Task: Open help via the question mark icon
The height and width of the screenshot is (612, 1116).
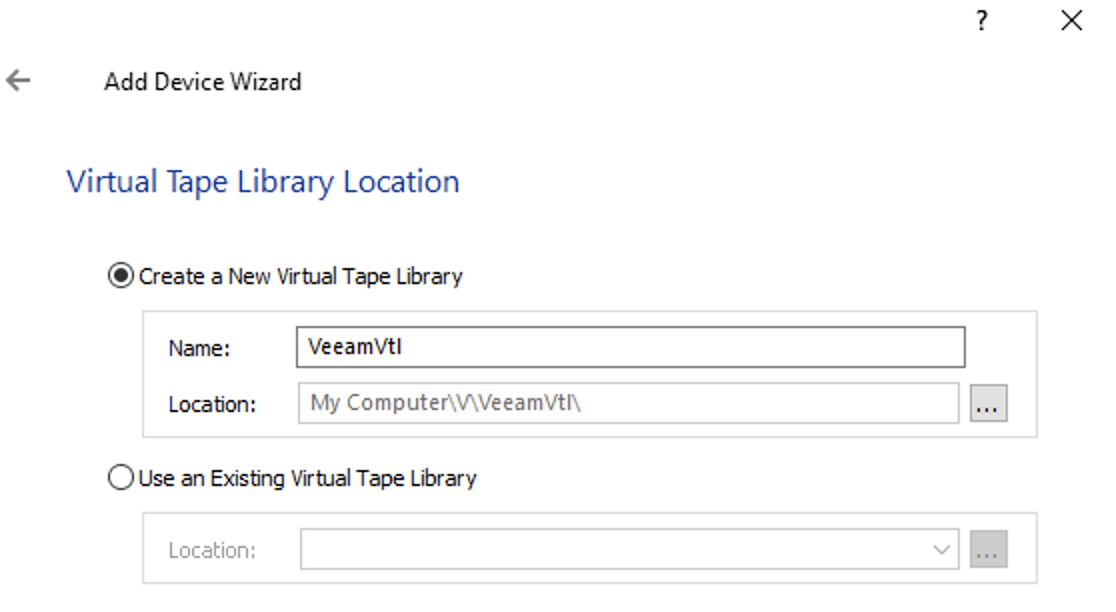Action: (981, 20)
